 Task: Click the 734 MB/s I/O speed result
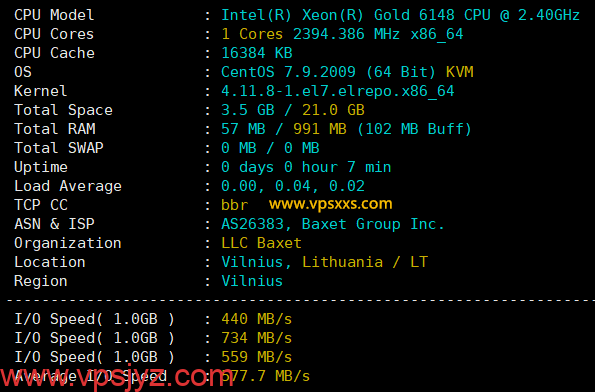point(257,338)
